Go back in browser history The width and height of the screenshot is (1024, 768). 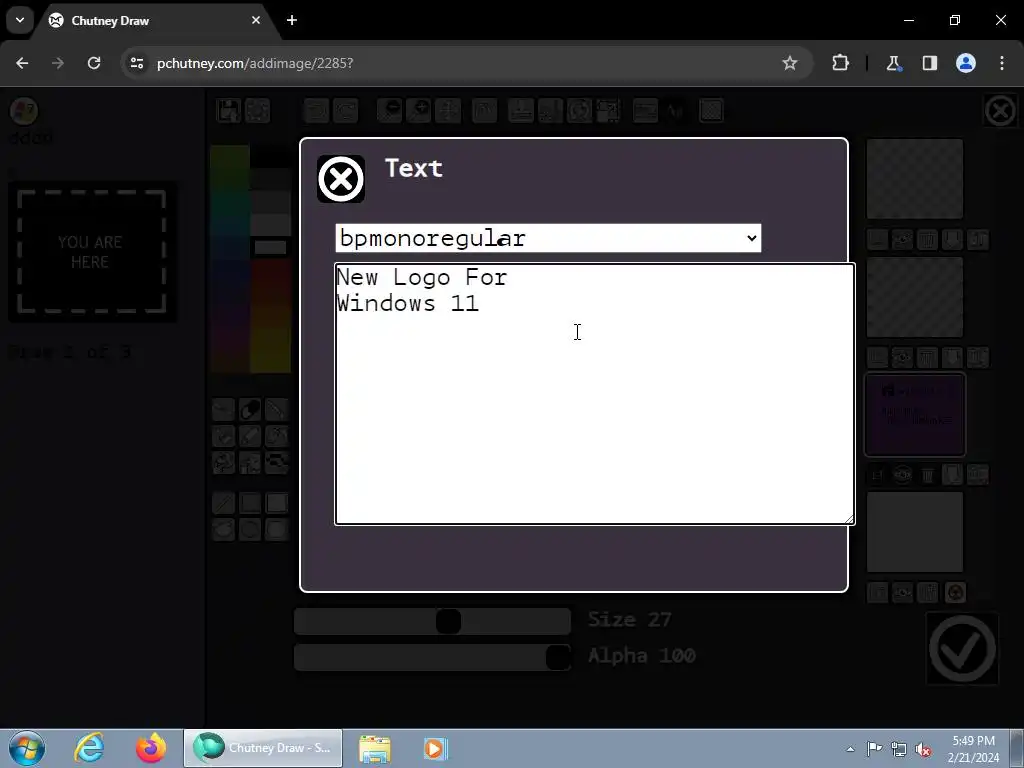(x=22, y=63)
